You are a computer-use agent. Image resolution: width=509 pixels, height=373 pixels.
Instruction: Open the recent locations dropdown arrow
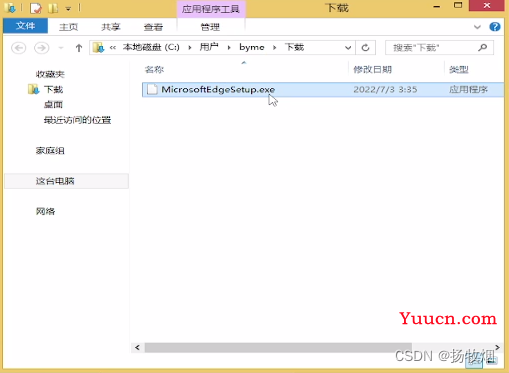click(x=61, y=48)
